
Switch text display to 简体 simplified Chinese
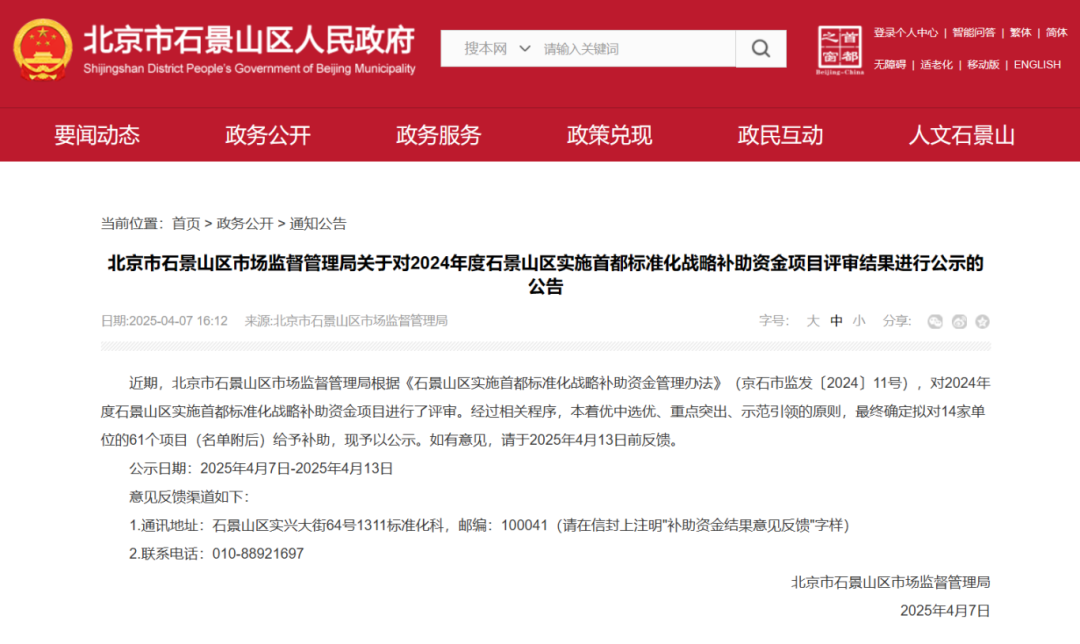(1056, 33)
